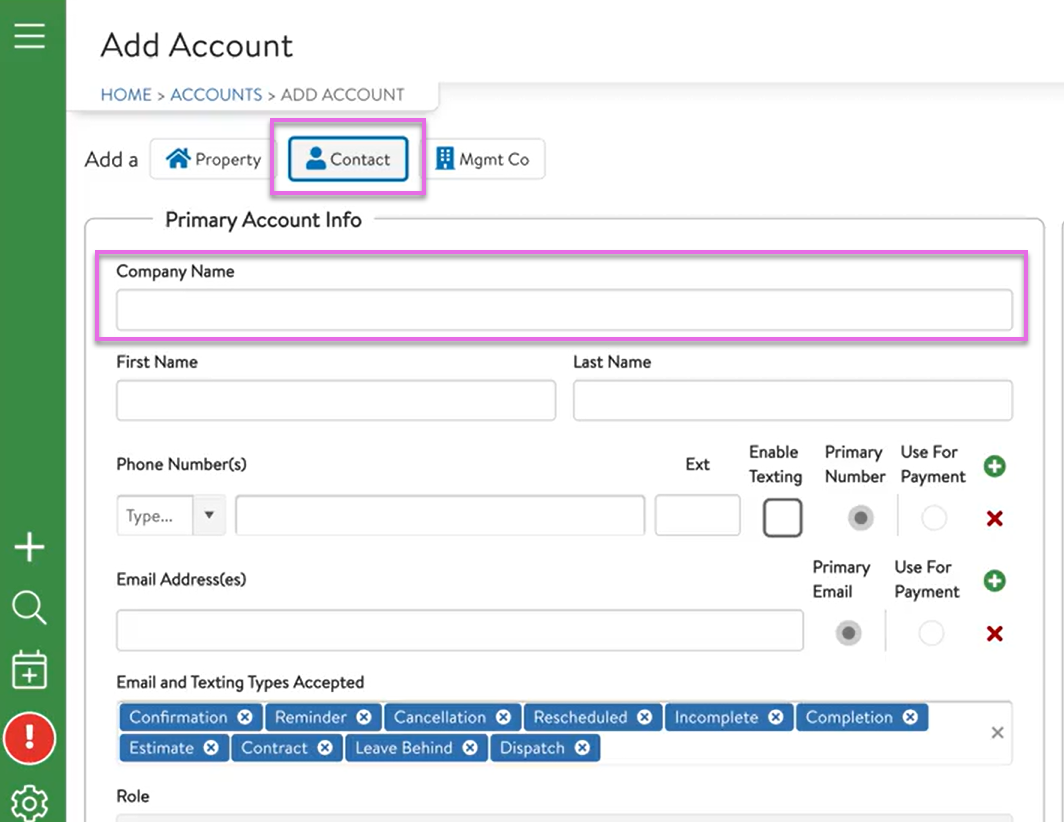Navigate to ACCOUNTS breadcrumb link
The height and width of the screenshot is (822, 1064).
click(x=216, y=95)
